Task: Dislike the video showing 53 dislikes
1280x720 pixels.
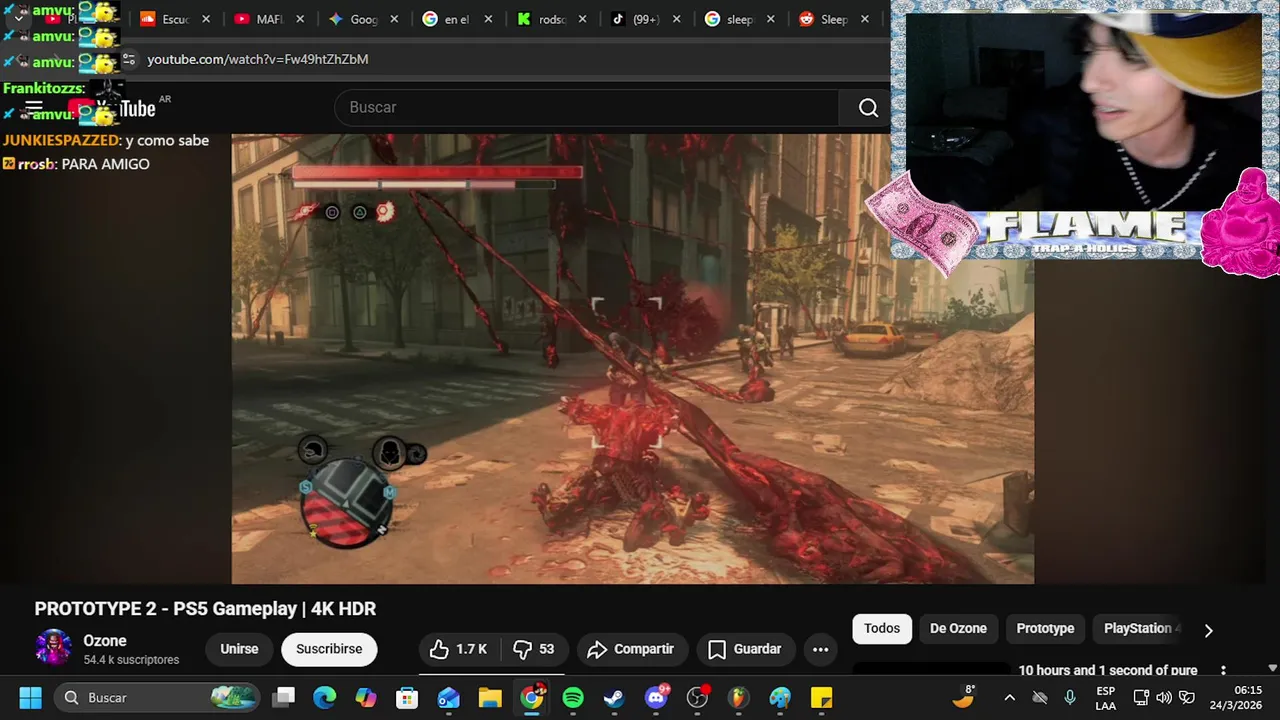Action: (x=534, y=649)
